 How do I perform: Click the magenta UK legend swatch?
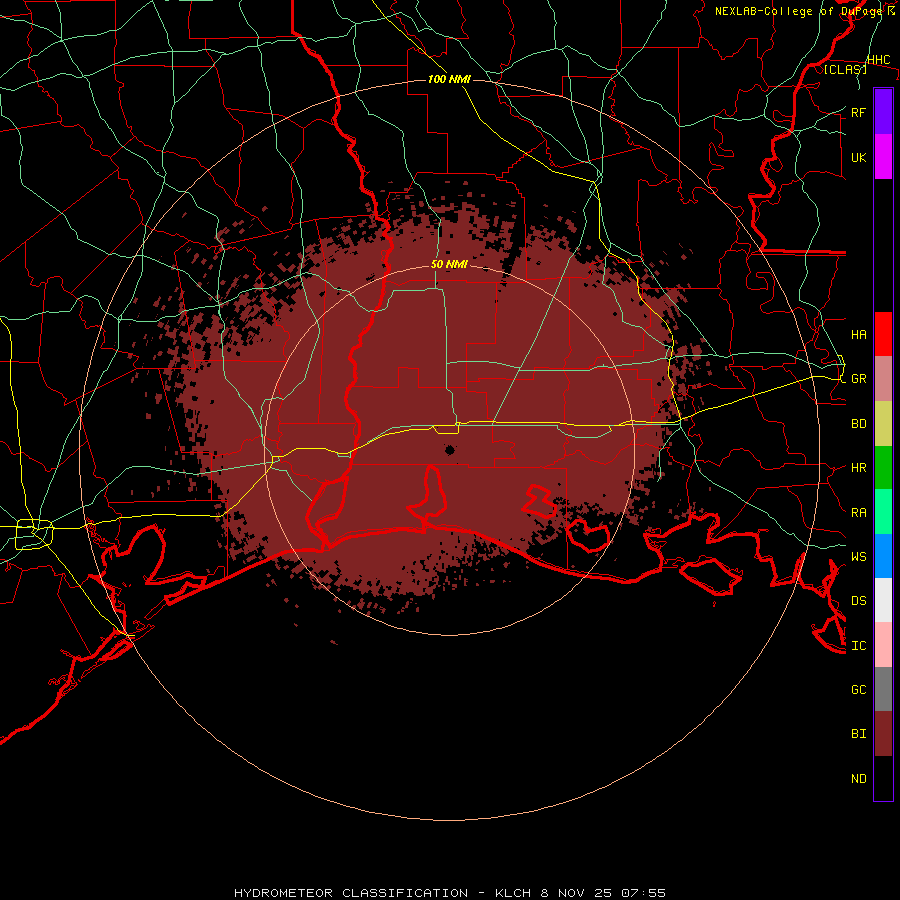pyautogui.click(x=883, y=157)
